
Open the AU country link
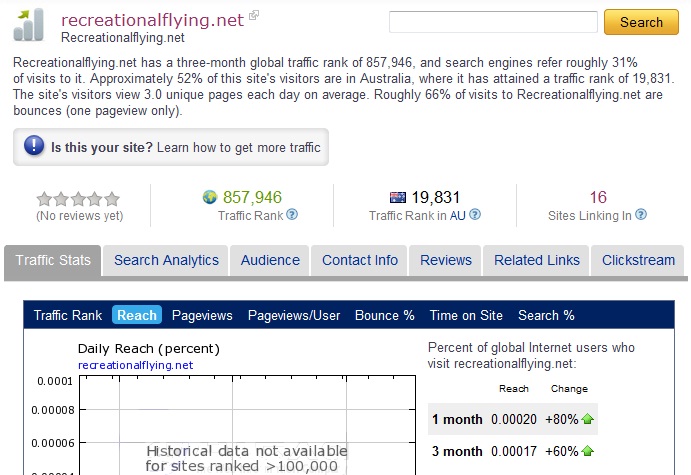click(457, 215)
